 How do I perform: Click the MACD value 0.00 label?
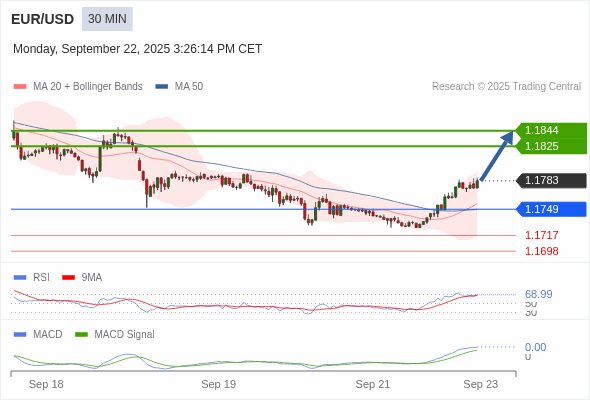[535, 347]
